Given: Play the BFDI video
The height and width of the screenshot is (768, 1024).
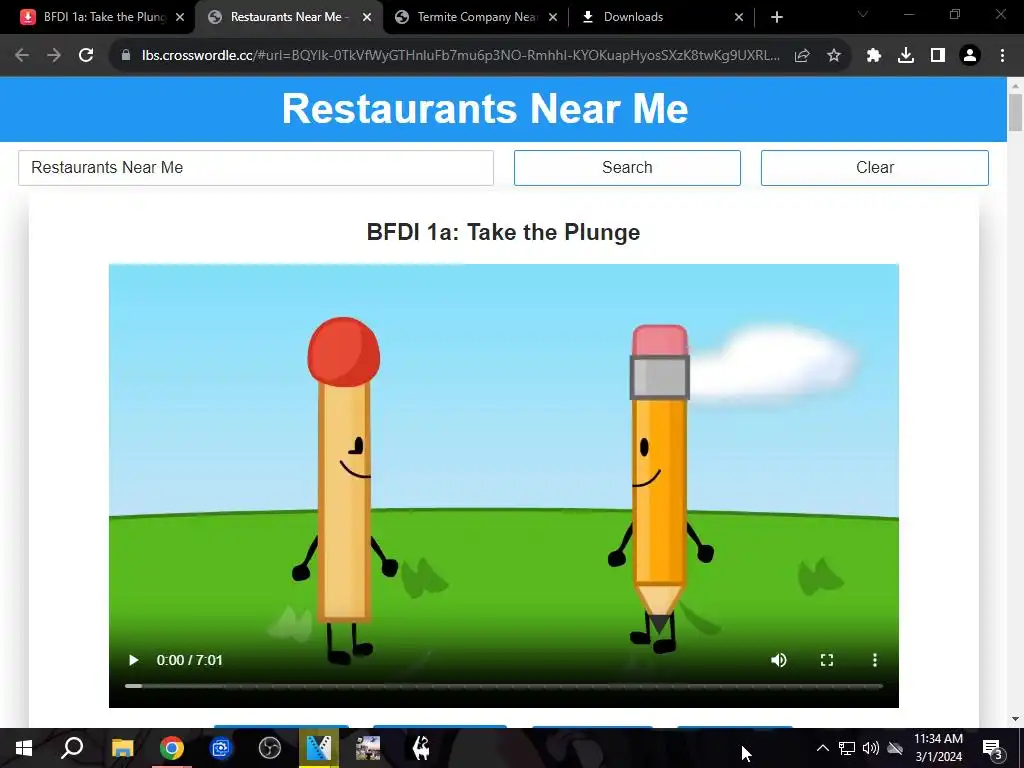Looking at the screenshot, I should pos(133,660).
